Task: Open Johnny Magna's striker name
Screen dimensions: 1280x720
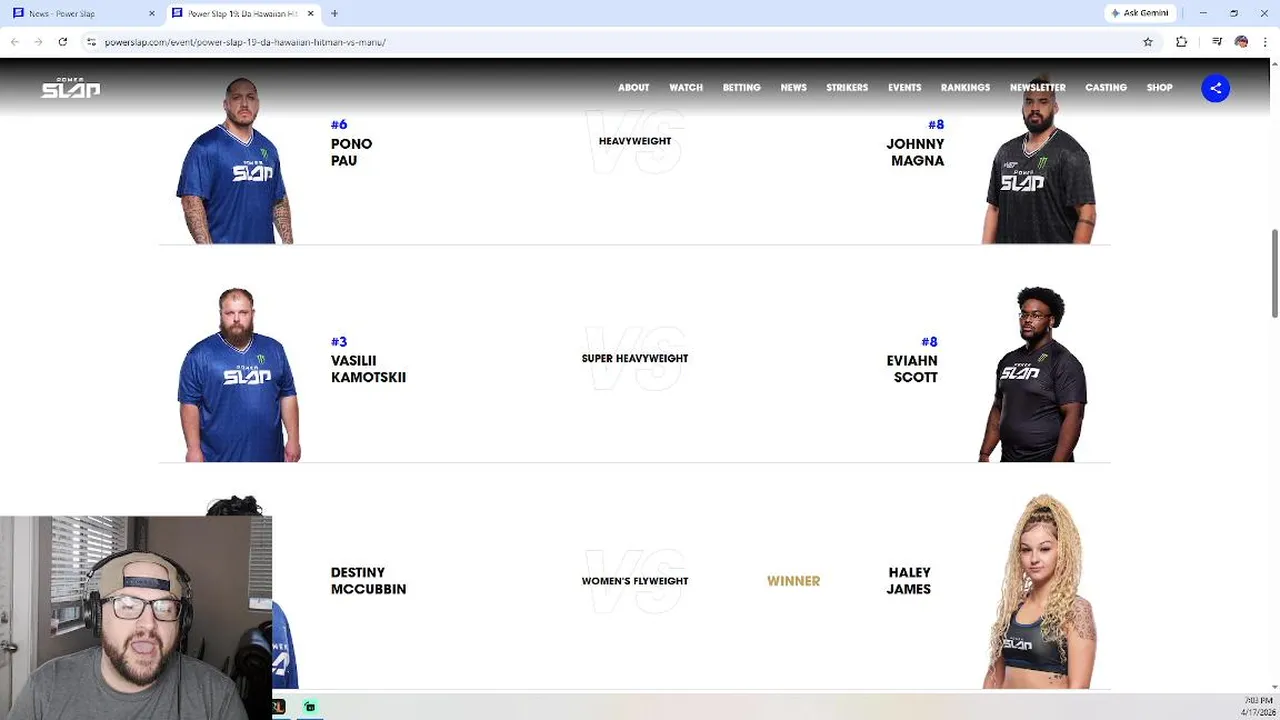Action: point(915,152)
